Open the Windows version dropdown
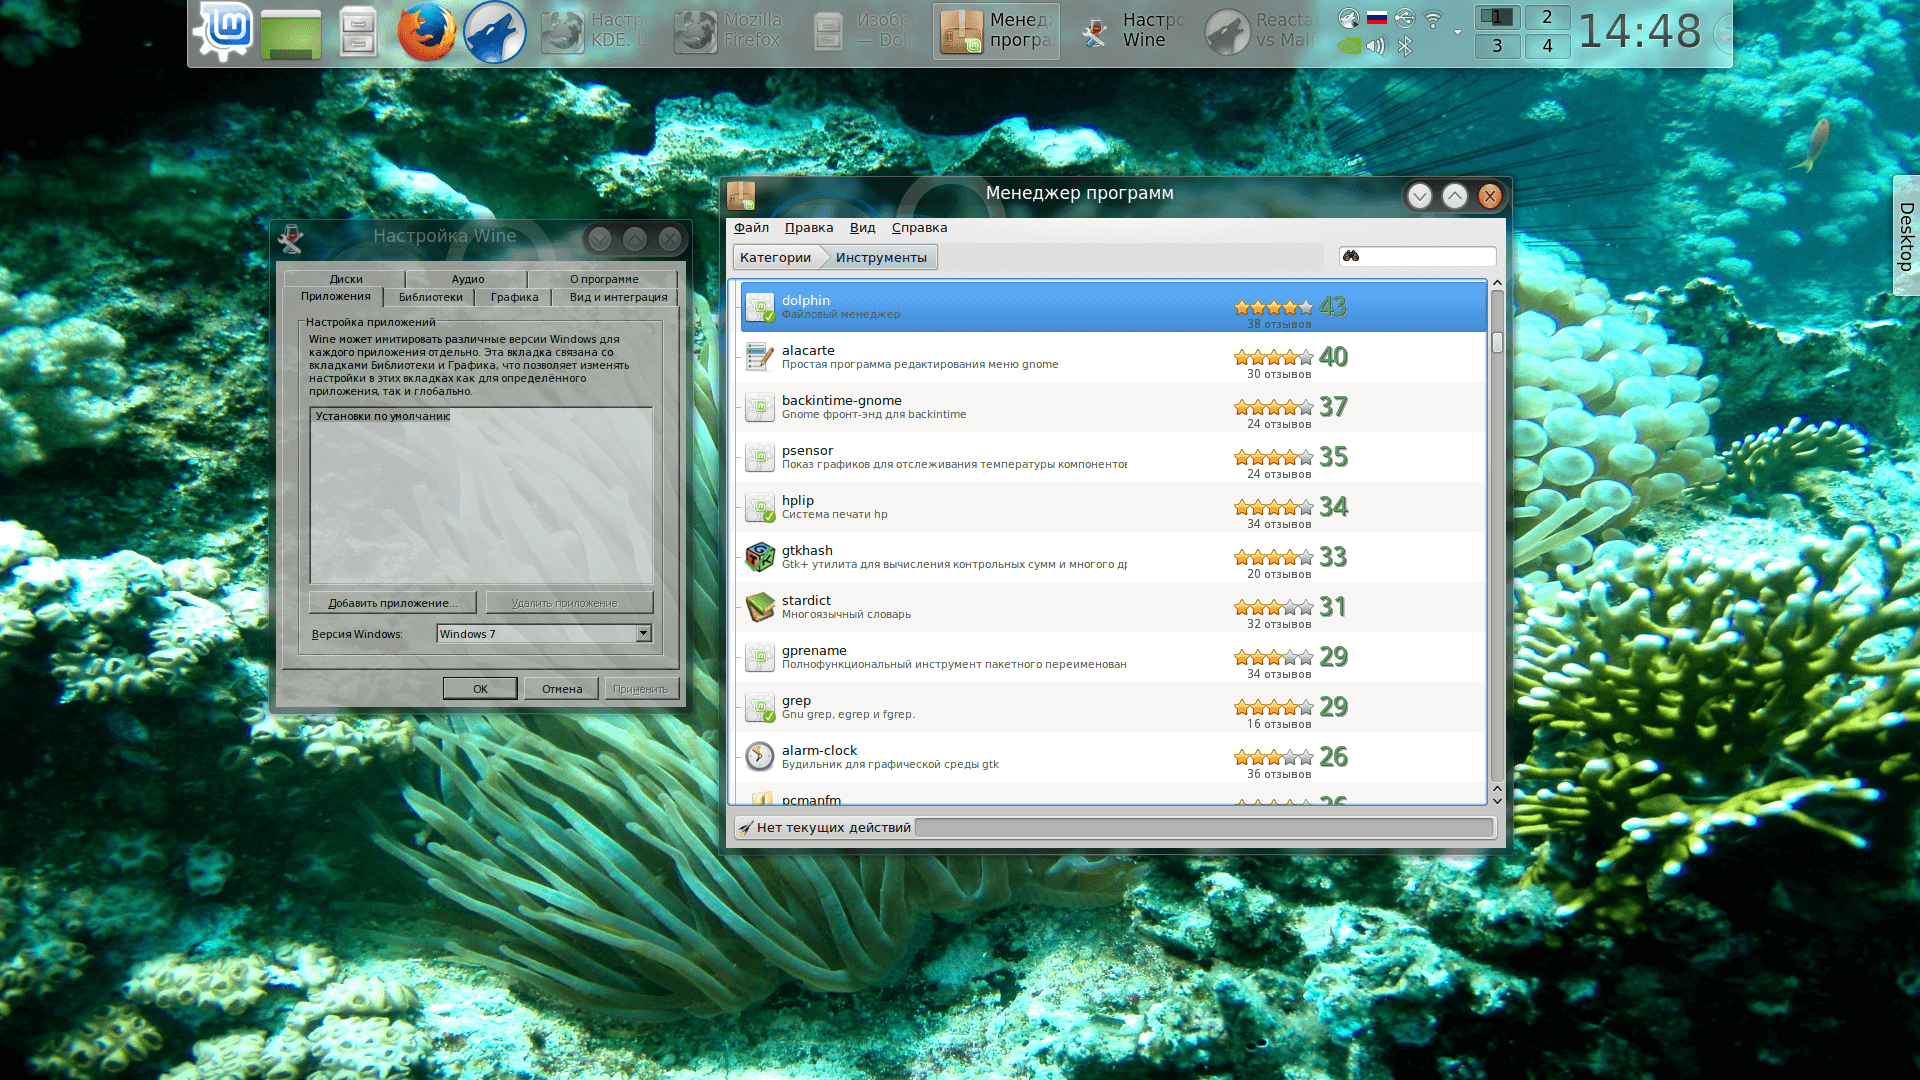This screenshot has width=1920, height=1080. (643, 633)
